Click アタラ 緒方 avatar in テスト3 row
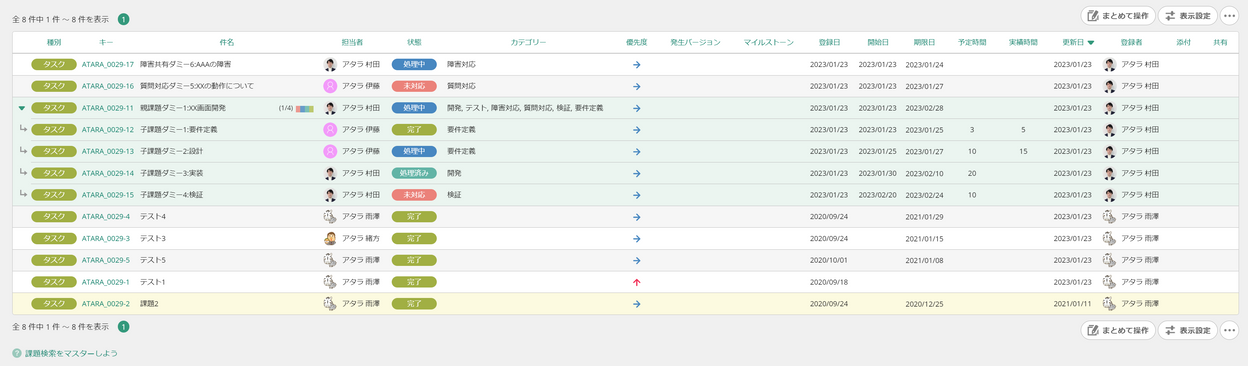 coord(330,239)
